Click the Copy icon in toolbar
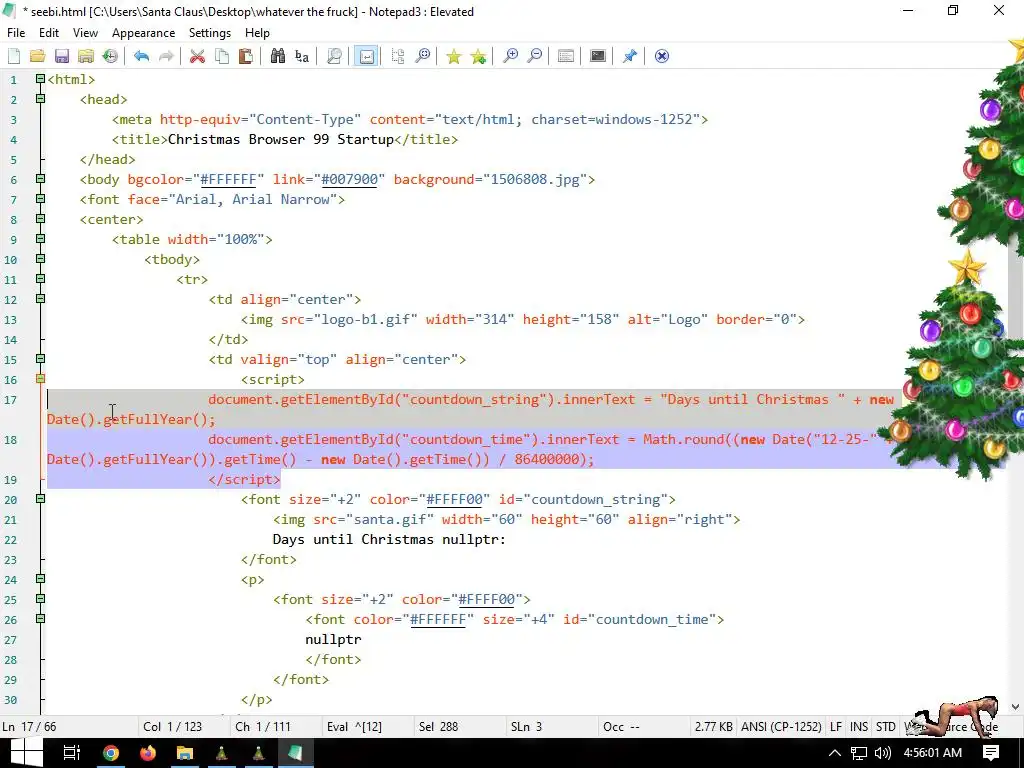The image size is (1024, 768). coord(222,56)
